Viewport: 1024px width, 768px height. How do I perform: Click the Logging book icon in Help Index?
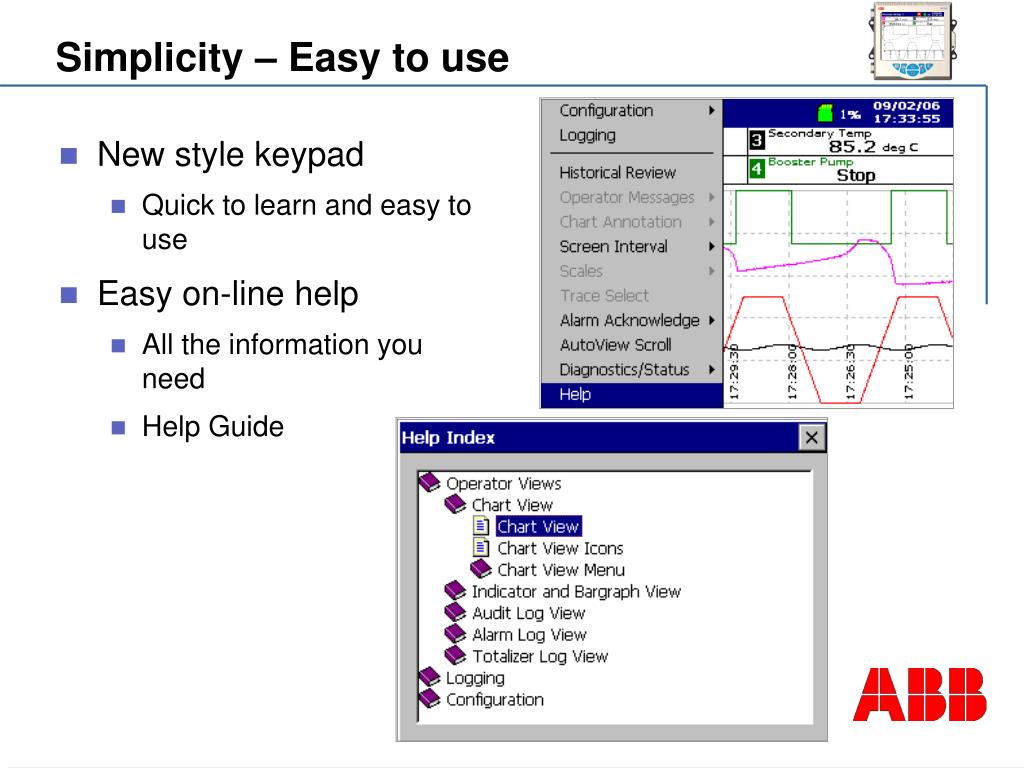tap(430, 677)
